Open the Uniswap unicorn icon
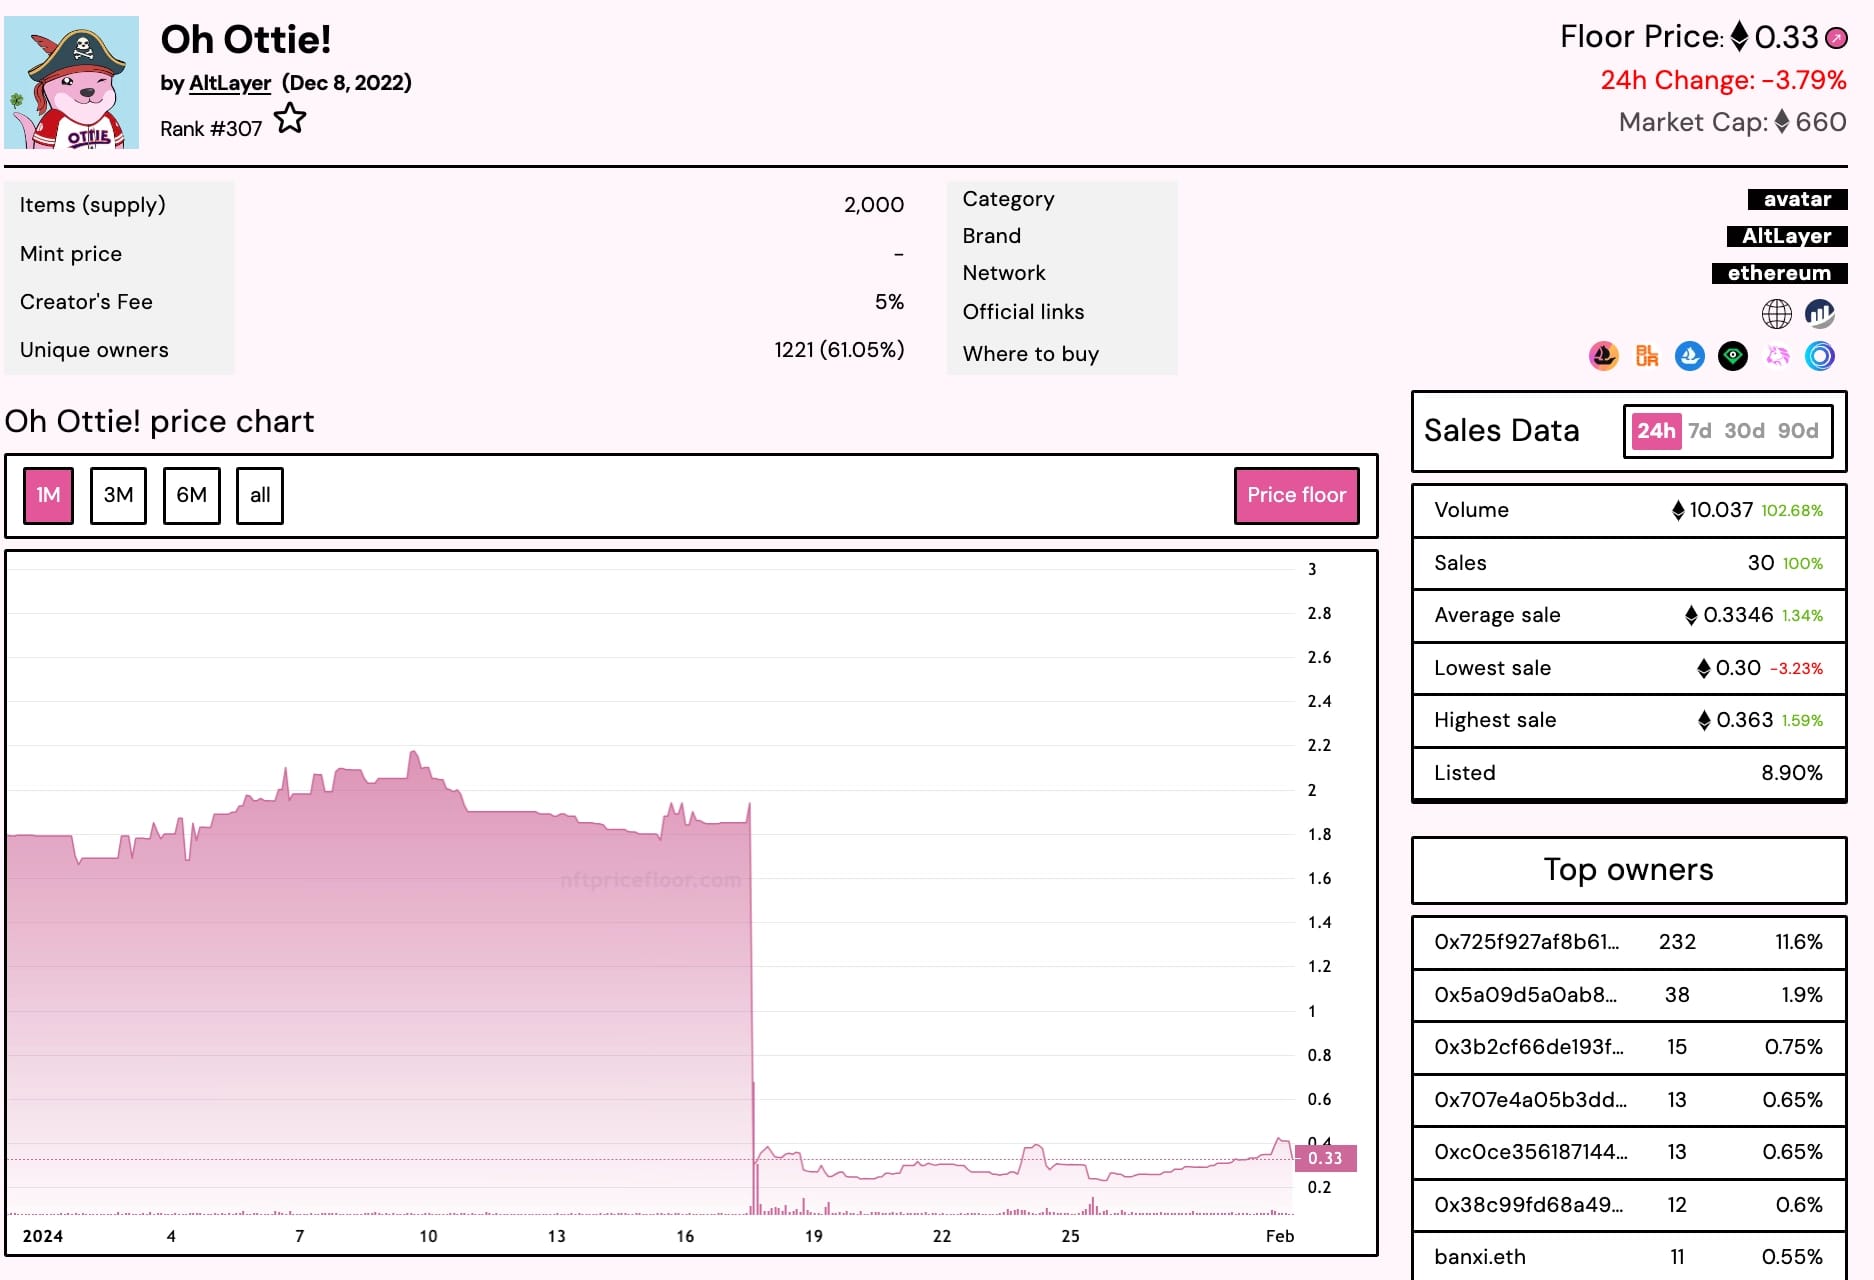Viewport: 1874px width, 1280px height. tap(1776, 356)
